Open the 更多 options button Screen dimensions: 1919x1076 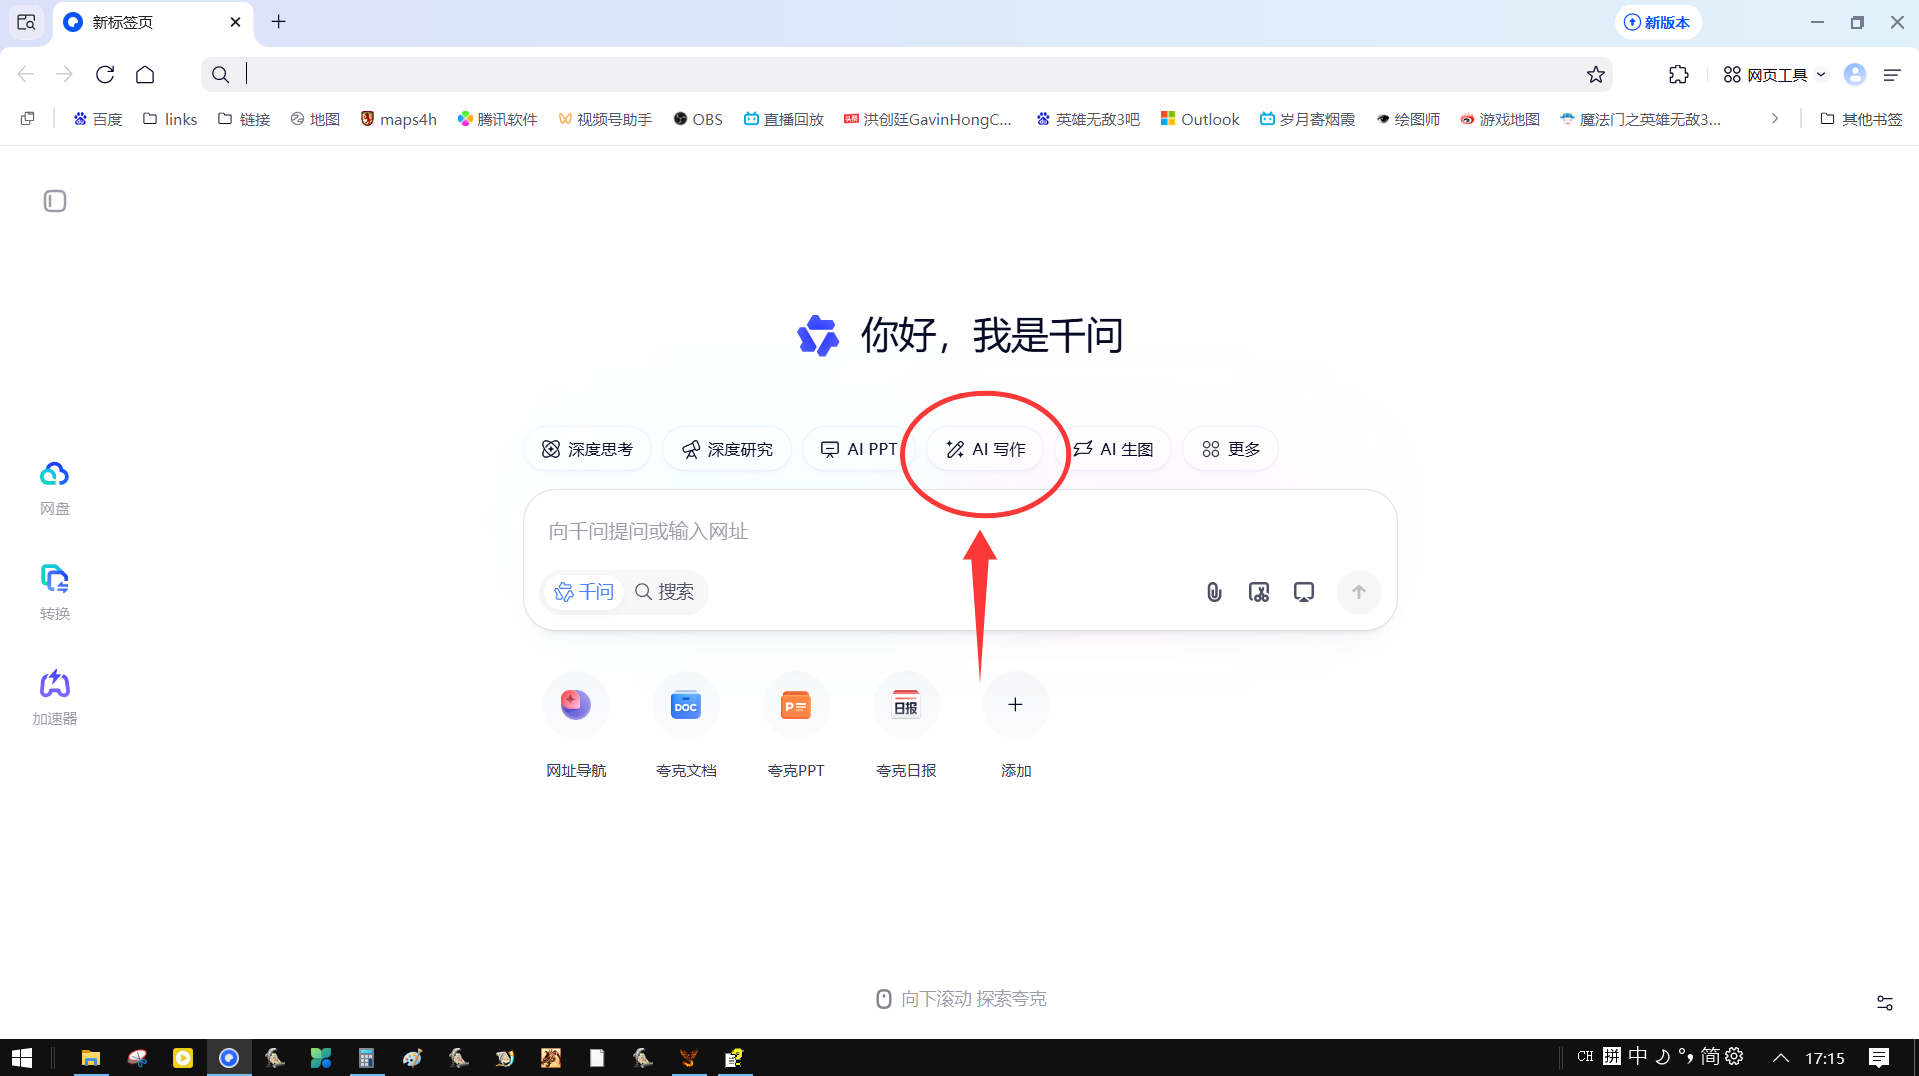1230,449
